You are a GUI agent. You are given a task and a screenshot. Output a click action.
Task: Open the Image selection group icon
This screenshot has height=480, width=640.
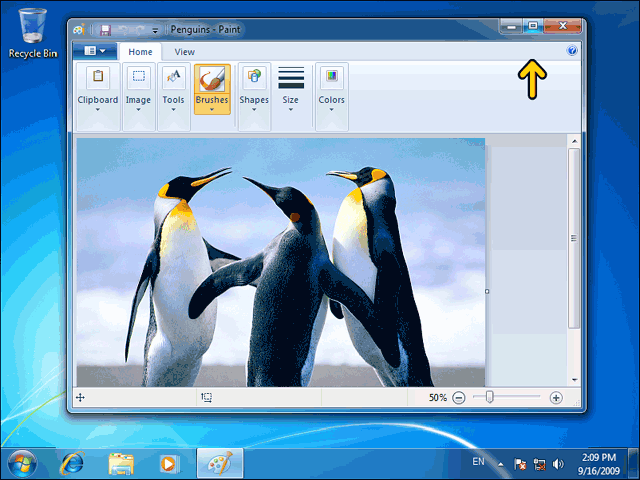pos(138,77)
